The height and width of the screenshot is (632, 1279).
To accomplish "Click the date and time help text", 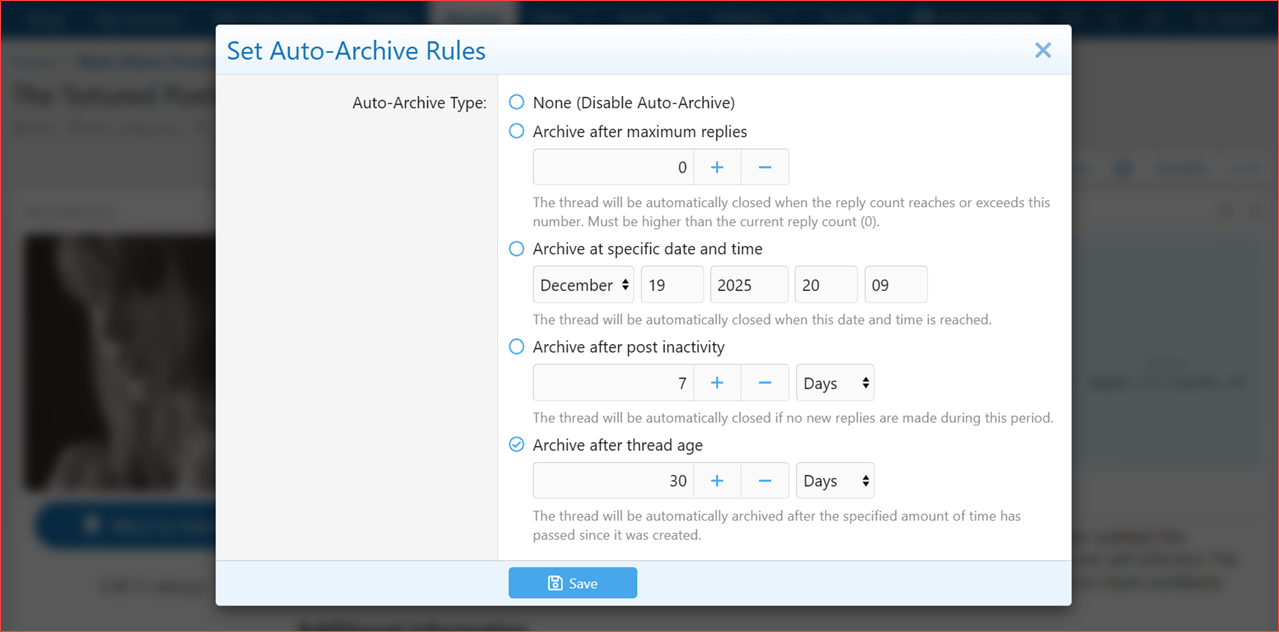I will pos(762,320).
